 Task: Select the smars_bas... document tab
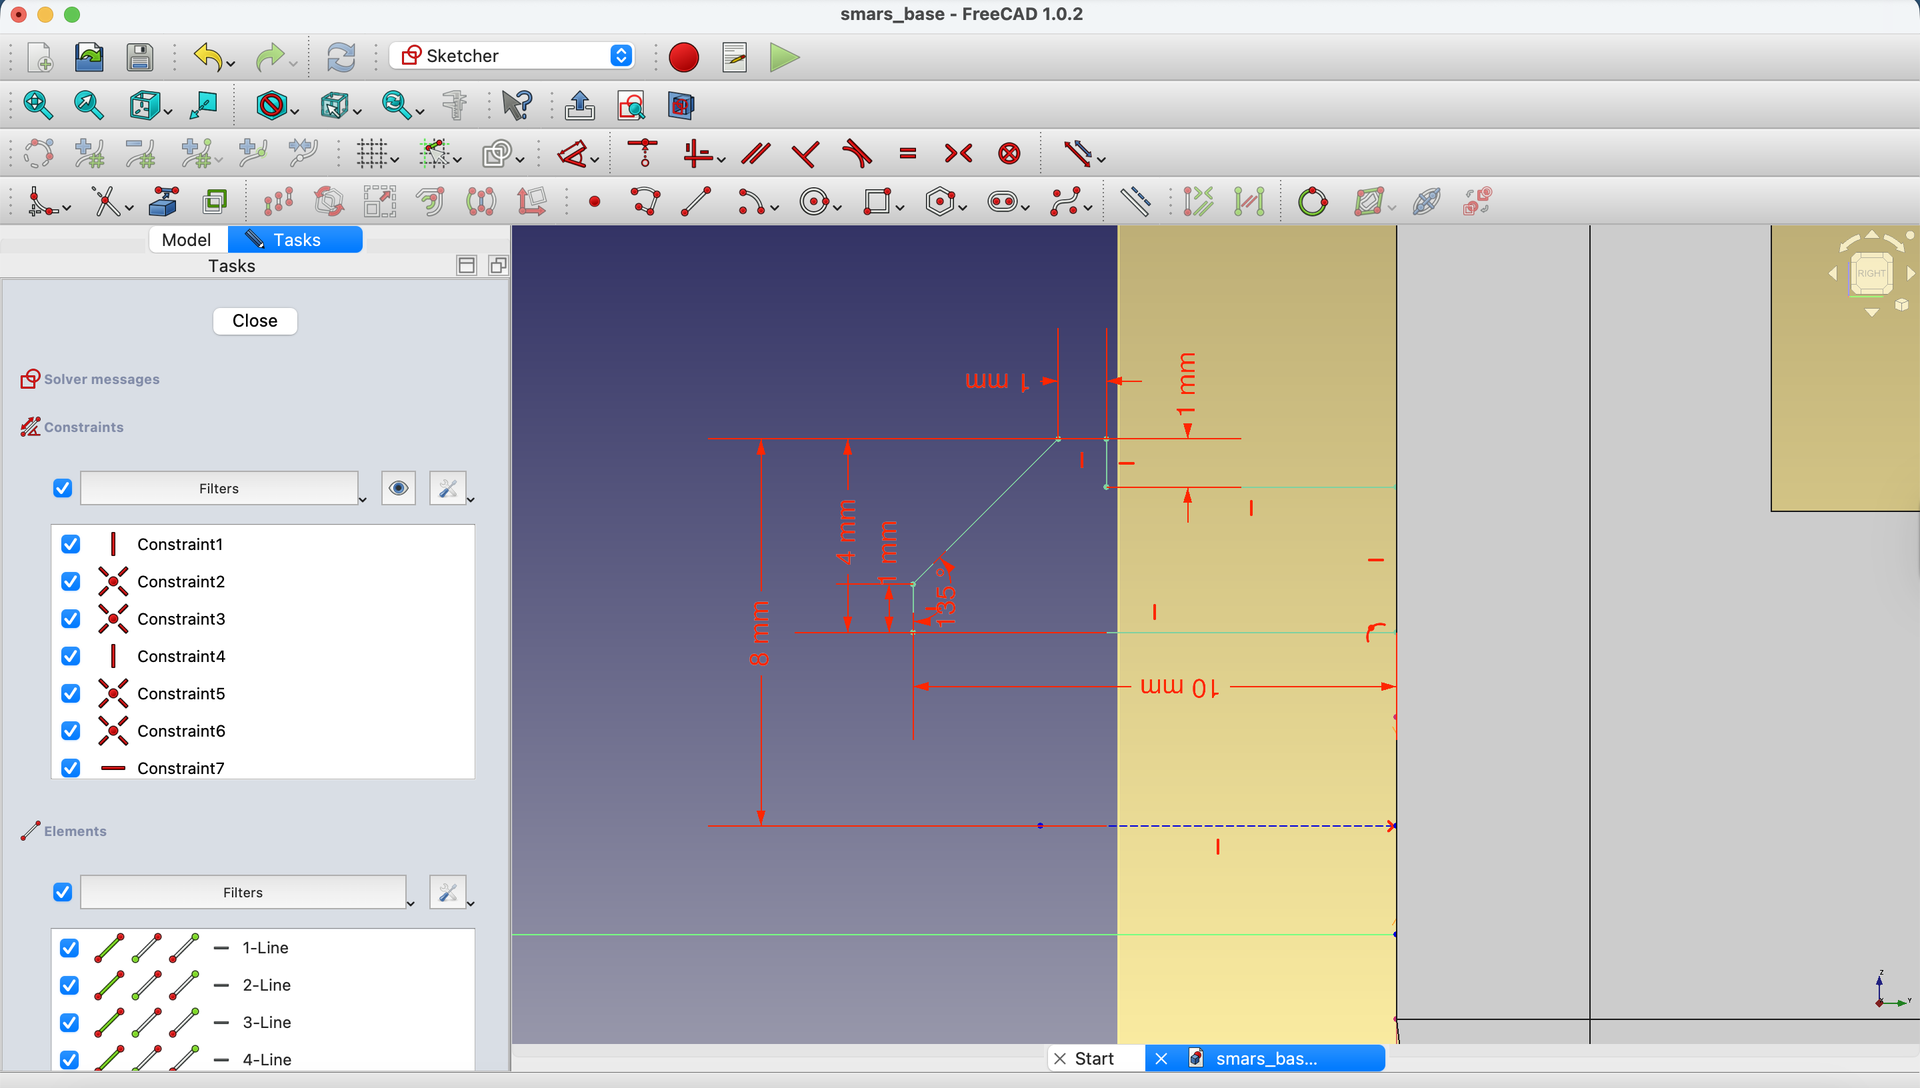pos(1266,1058)
